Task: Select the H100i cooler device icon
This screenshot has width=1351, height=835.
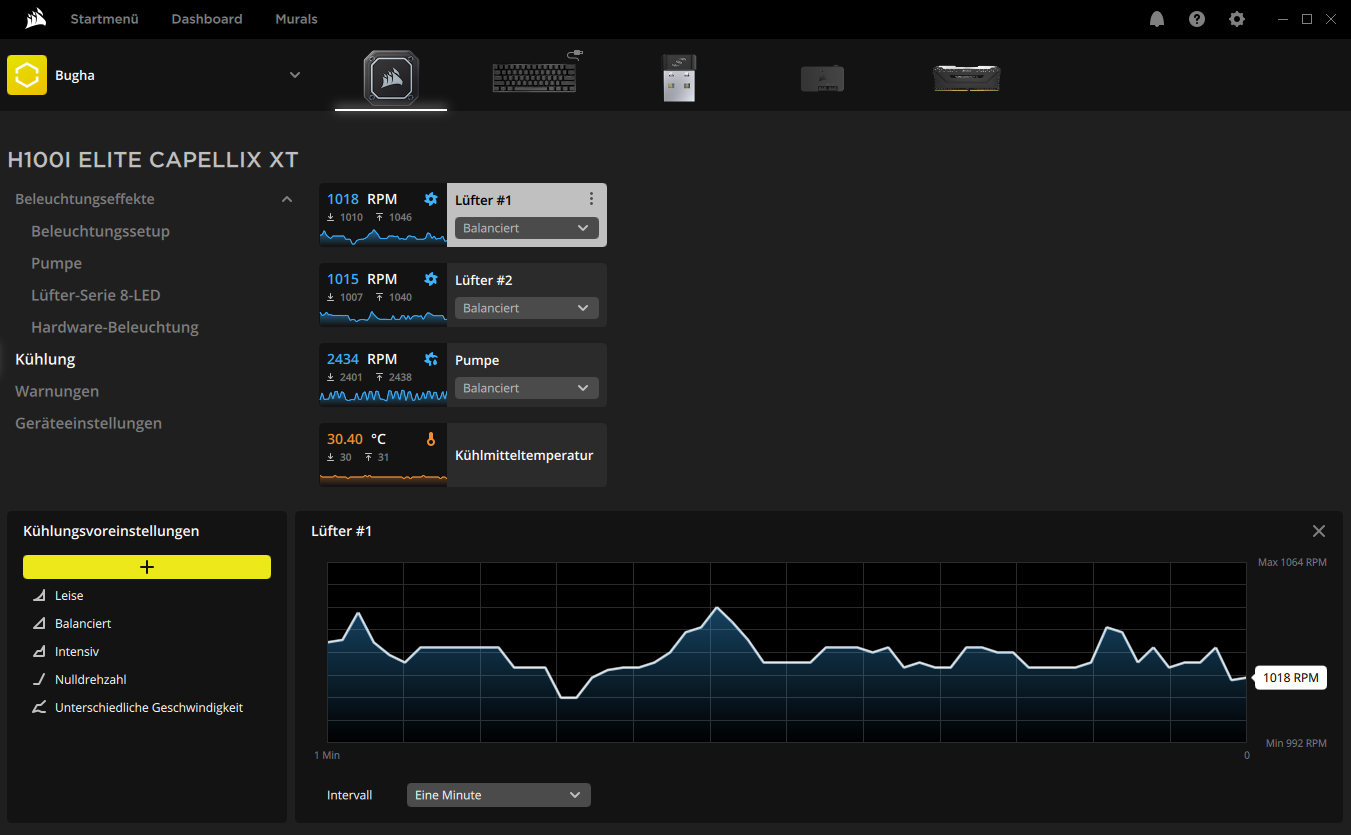Action: (x=391, y=78)
